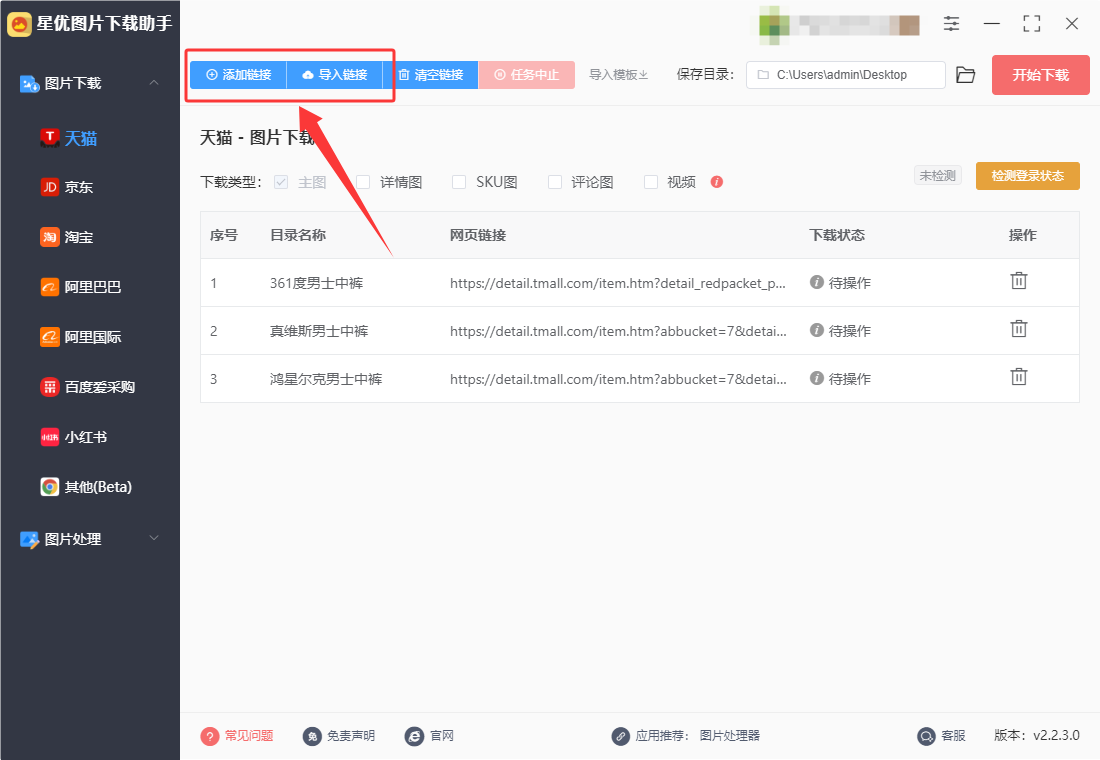The width and height of the screenshot is (1100, 760).
Task: Enable the SKU图 checkbox
Action: coord(459,182)
